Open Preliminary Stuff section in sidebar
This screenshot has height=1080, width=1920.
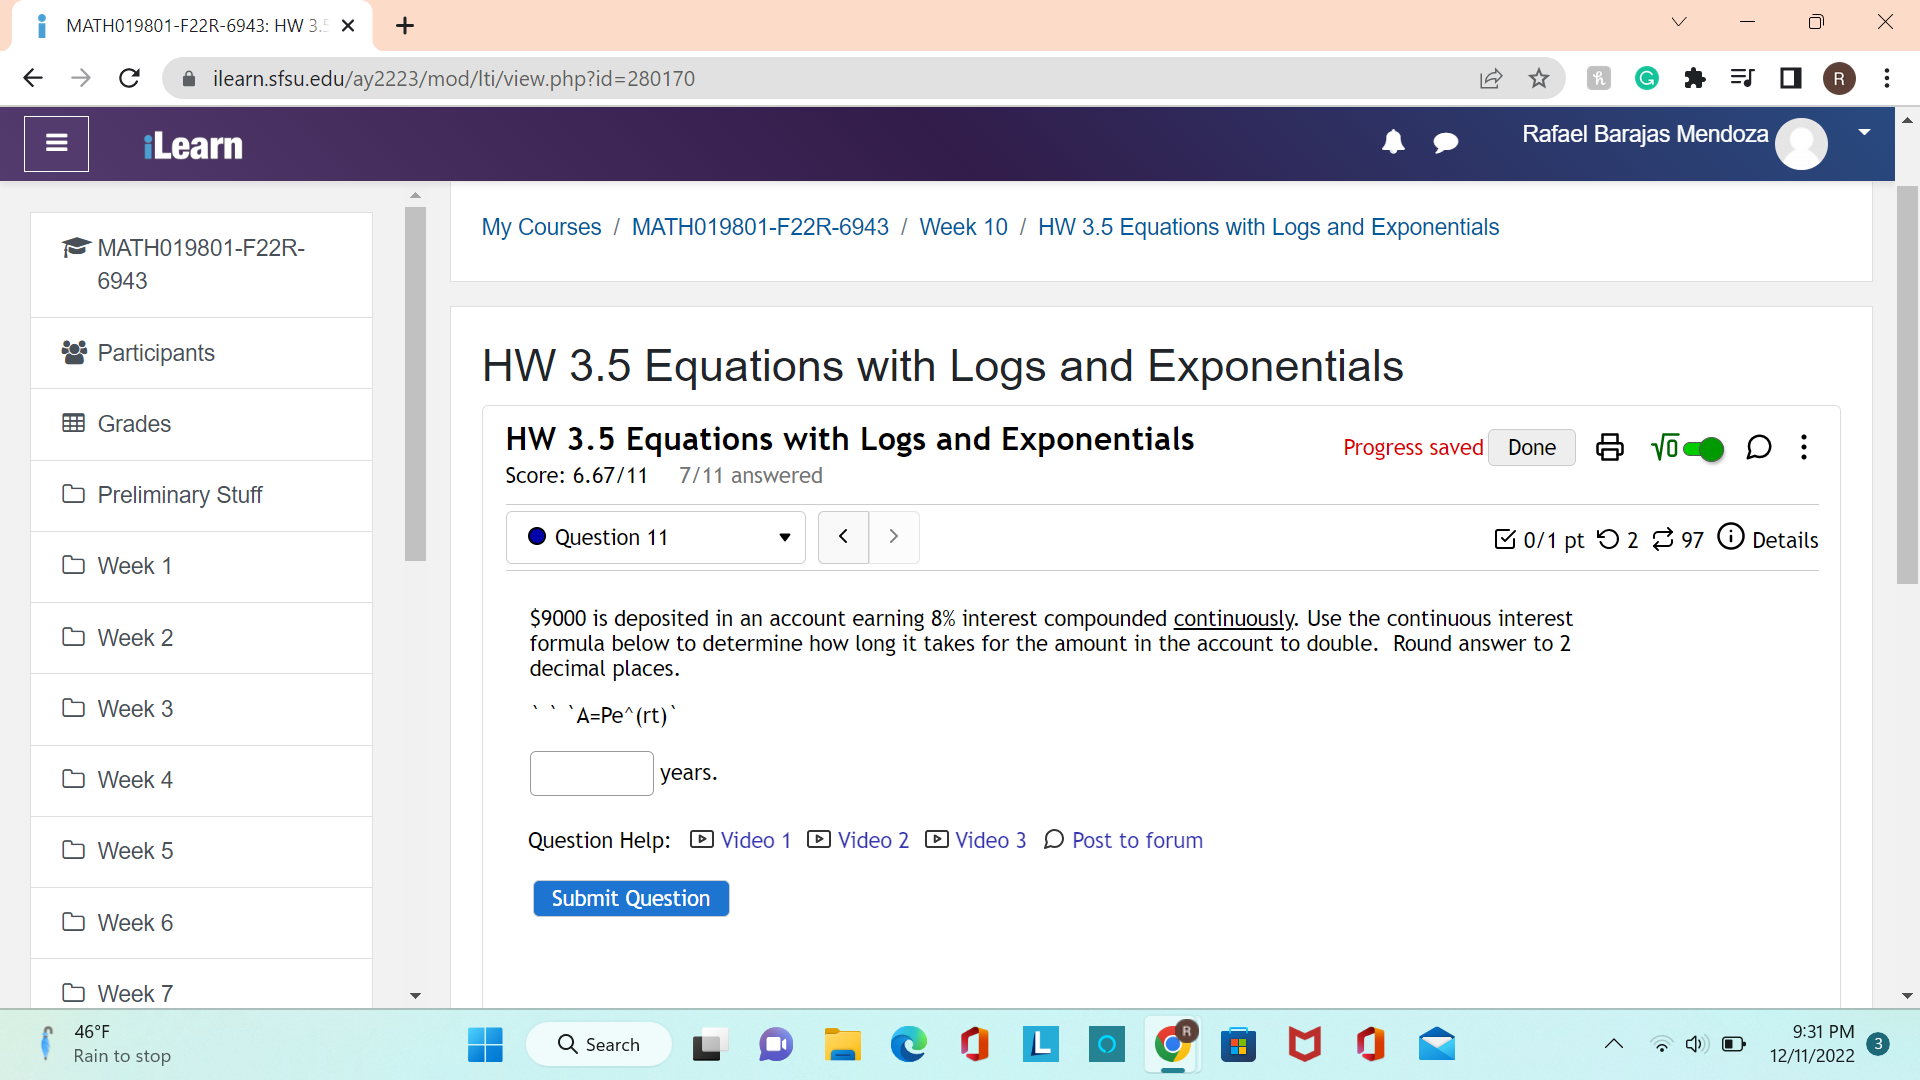(x=180, y=495)
